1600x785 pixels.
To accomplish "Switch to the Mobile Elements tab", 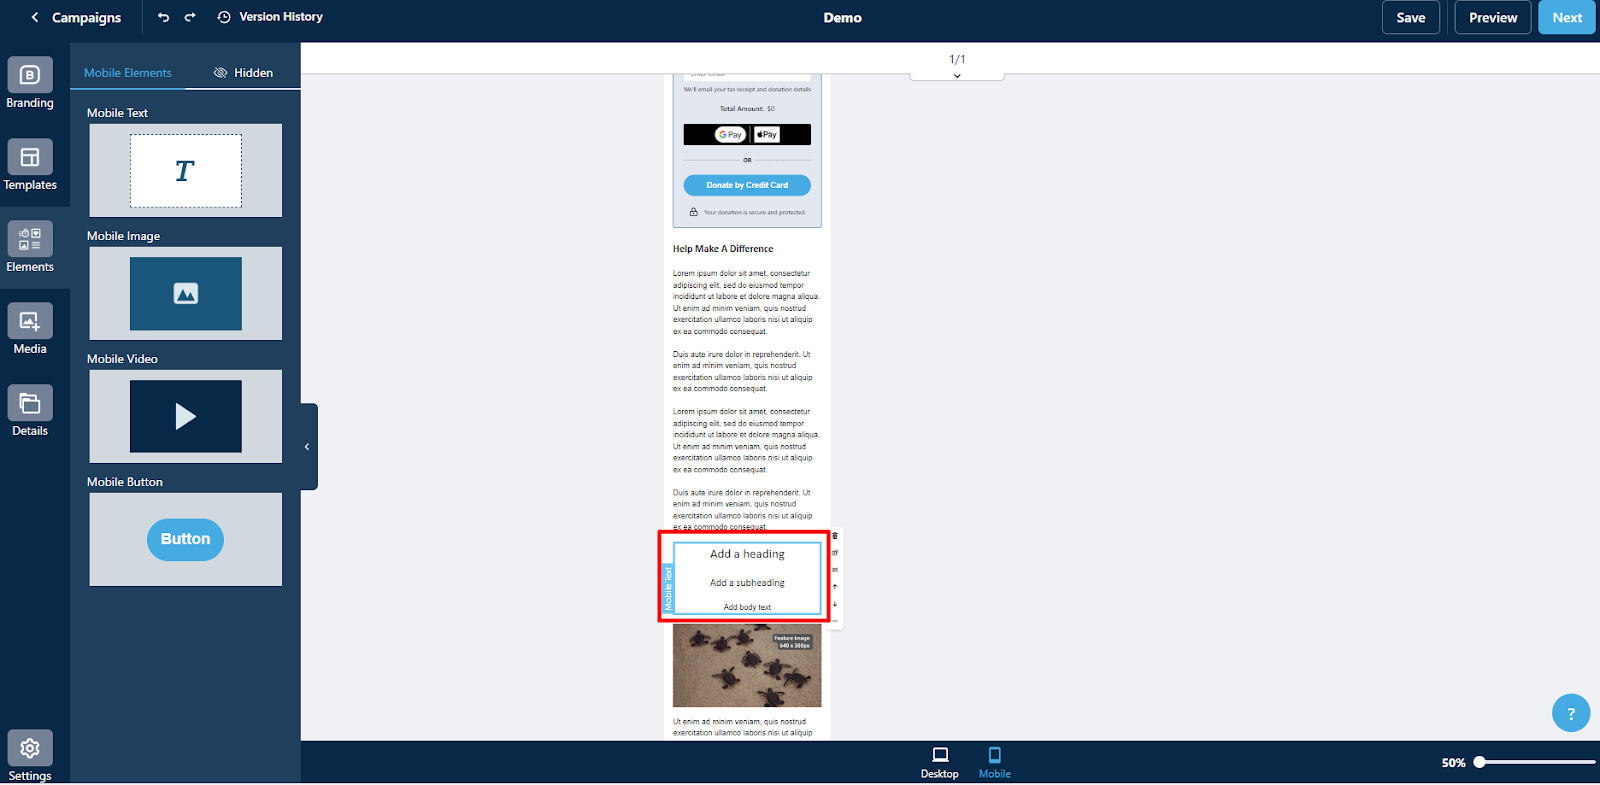I will (x=128, y=73).
